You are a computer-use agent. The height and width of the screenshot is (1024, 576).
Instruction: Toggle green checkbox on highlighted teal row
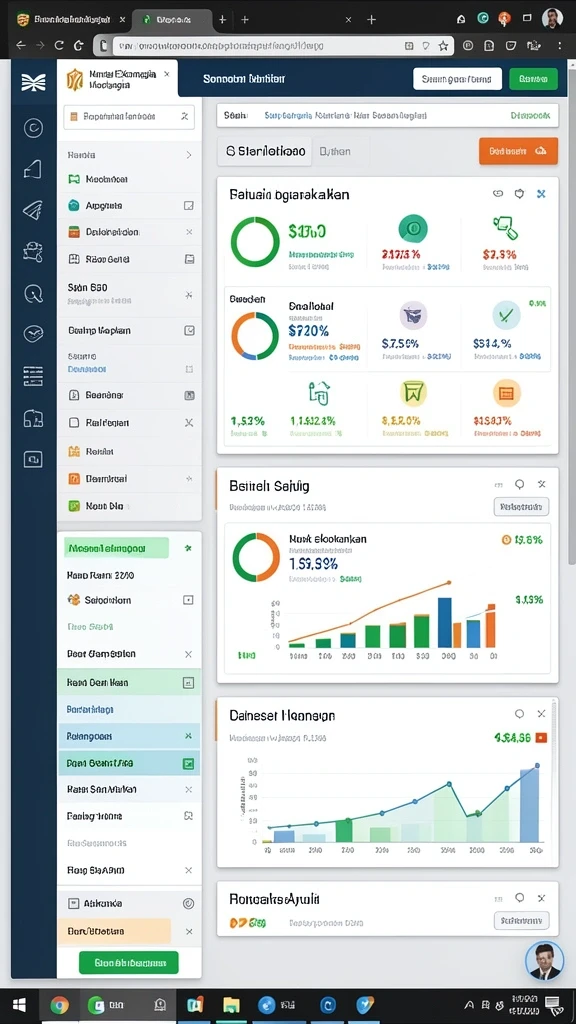[x=188, y=763]
